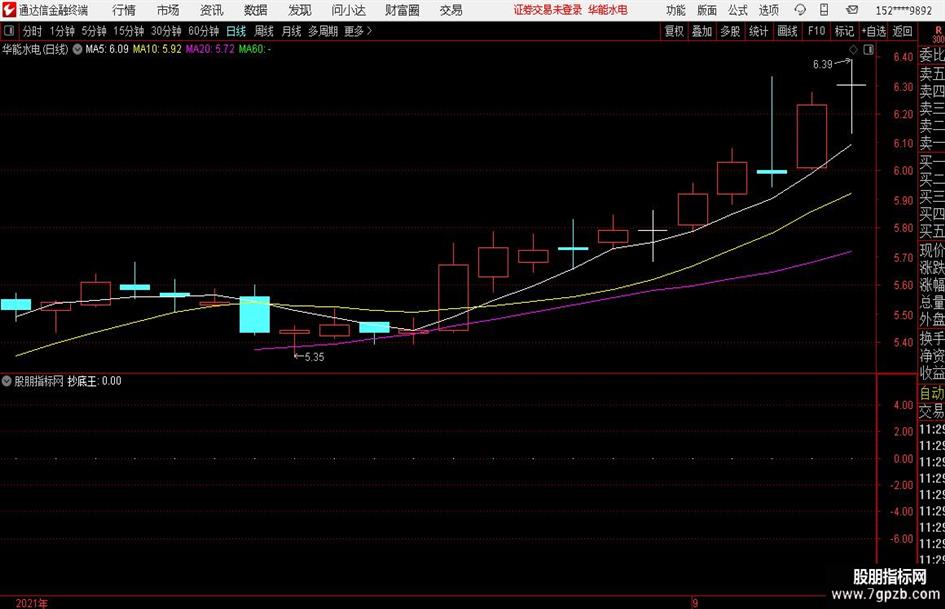Click the account number 152****9892
The height and width of the screenshot is (609, 945).
pyautogui.click(x=903, y=10)
